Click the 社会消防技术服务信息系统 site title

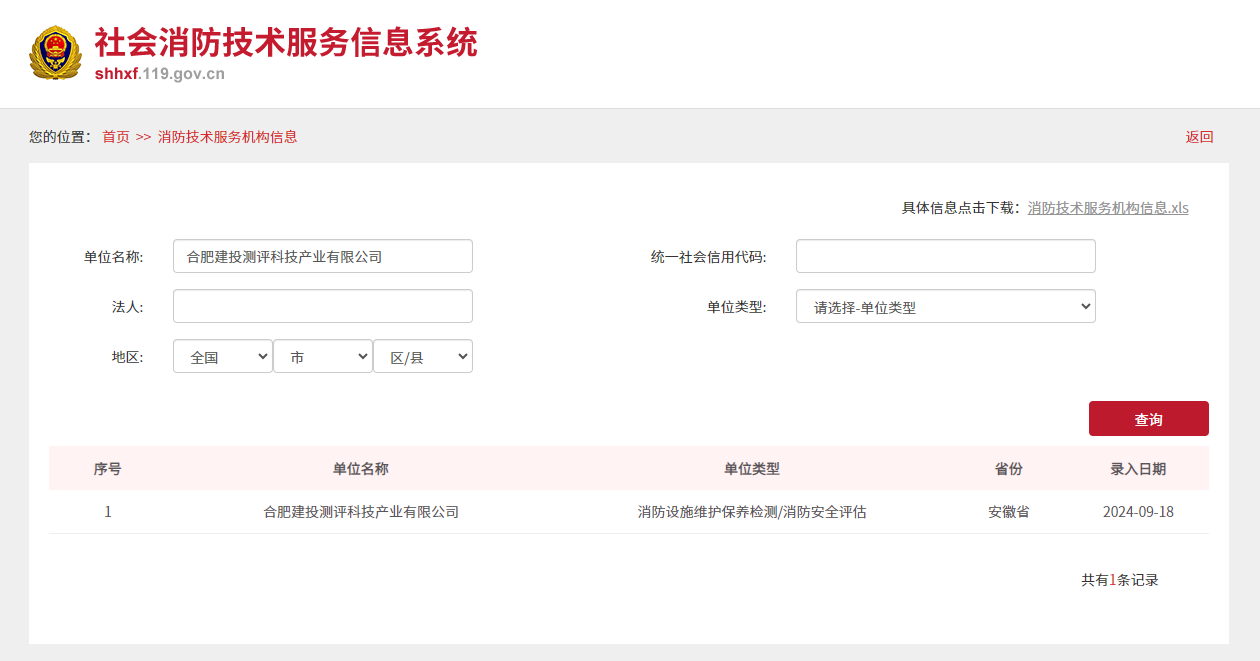click(x=286, y=42)
